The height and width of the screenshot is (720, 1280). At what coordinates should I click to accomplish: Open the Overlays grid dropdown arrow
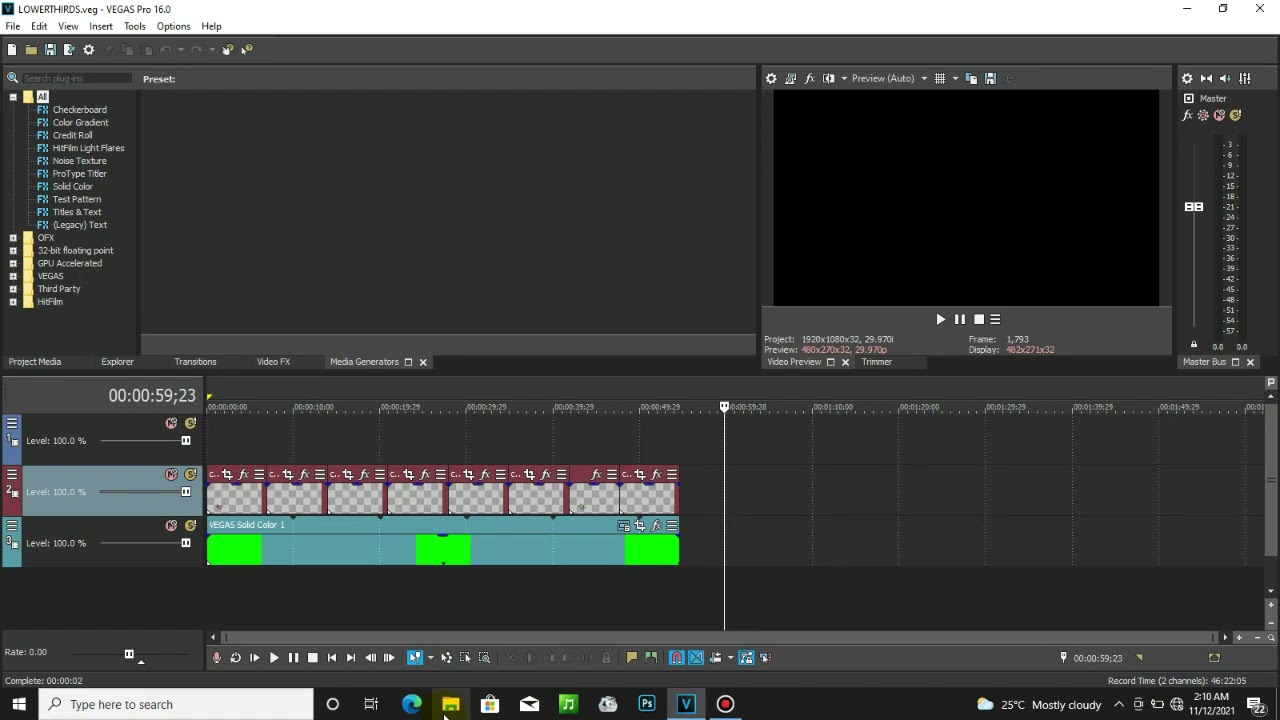coord(955,78)
